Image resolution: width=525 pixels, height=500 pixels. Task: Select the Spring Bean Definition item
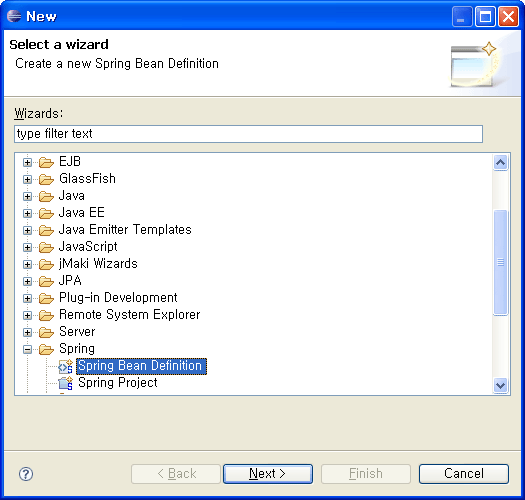141,366
